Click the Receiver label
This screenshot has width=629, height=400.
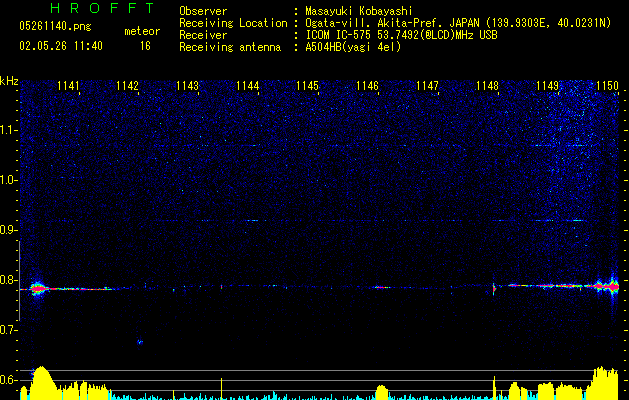click(203, 35)
